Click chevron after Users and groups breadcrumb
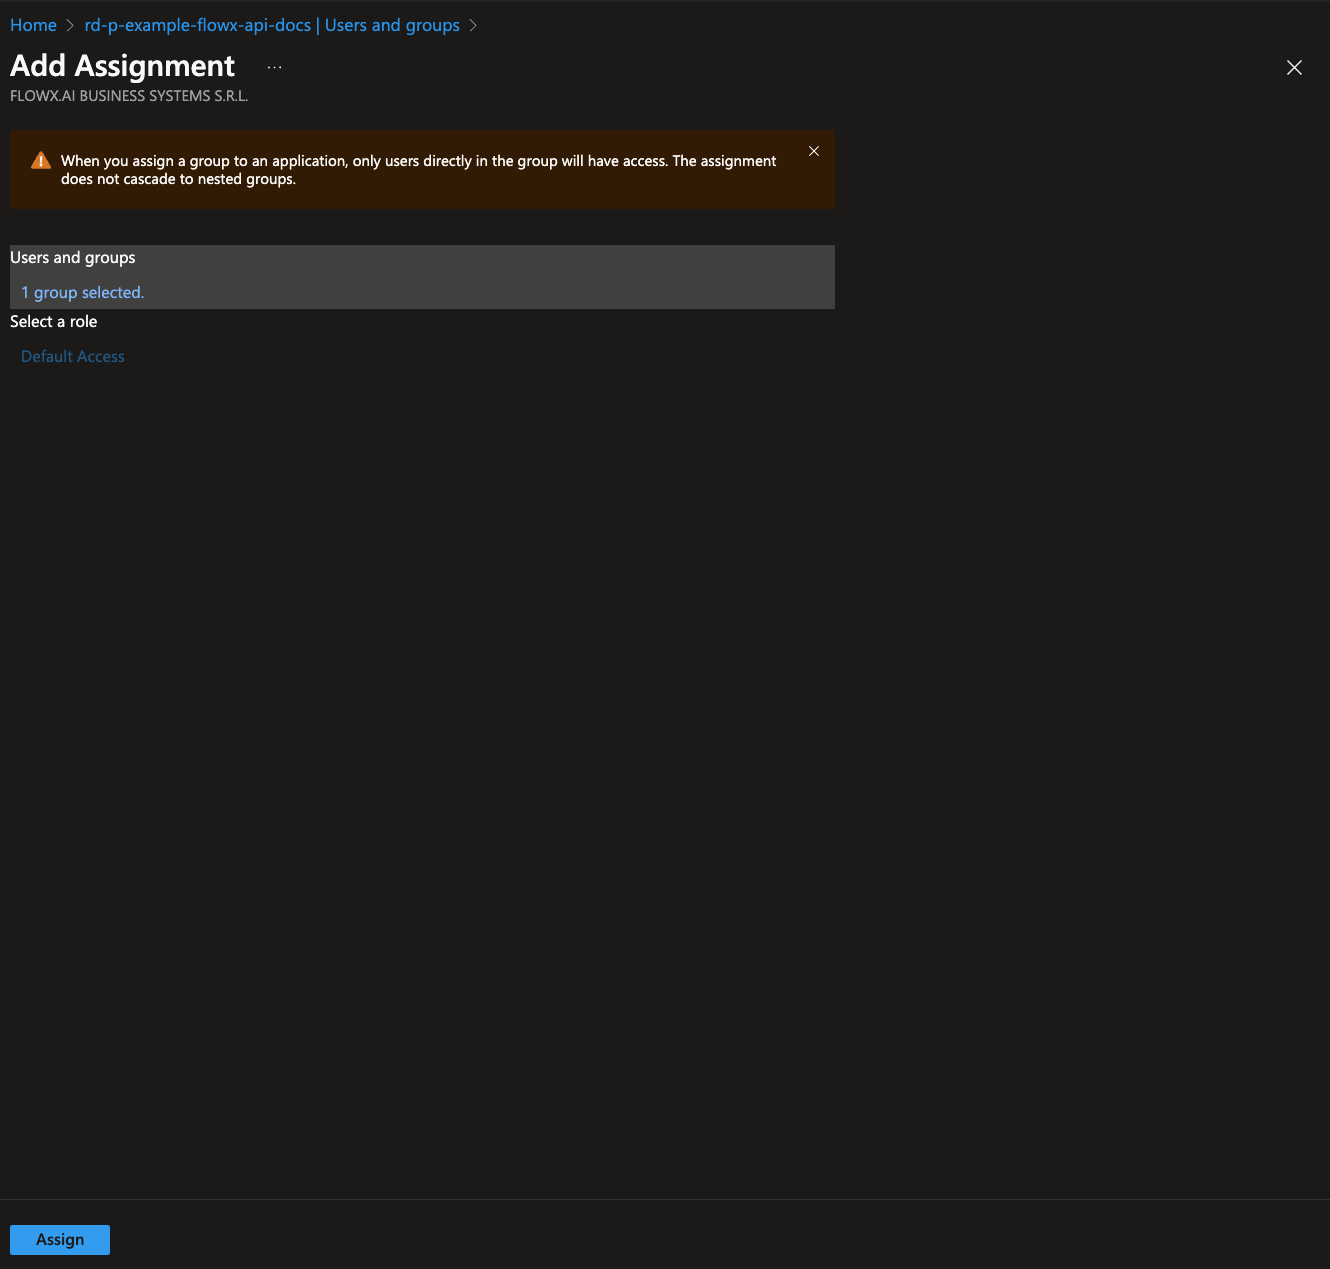 (473, 25)
